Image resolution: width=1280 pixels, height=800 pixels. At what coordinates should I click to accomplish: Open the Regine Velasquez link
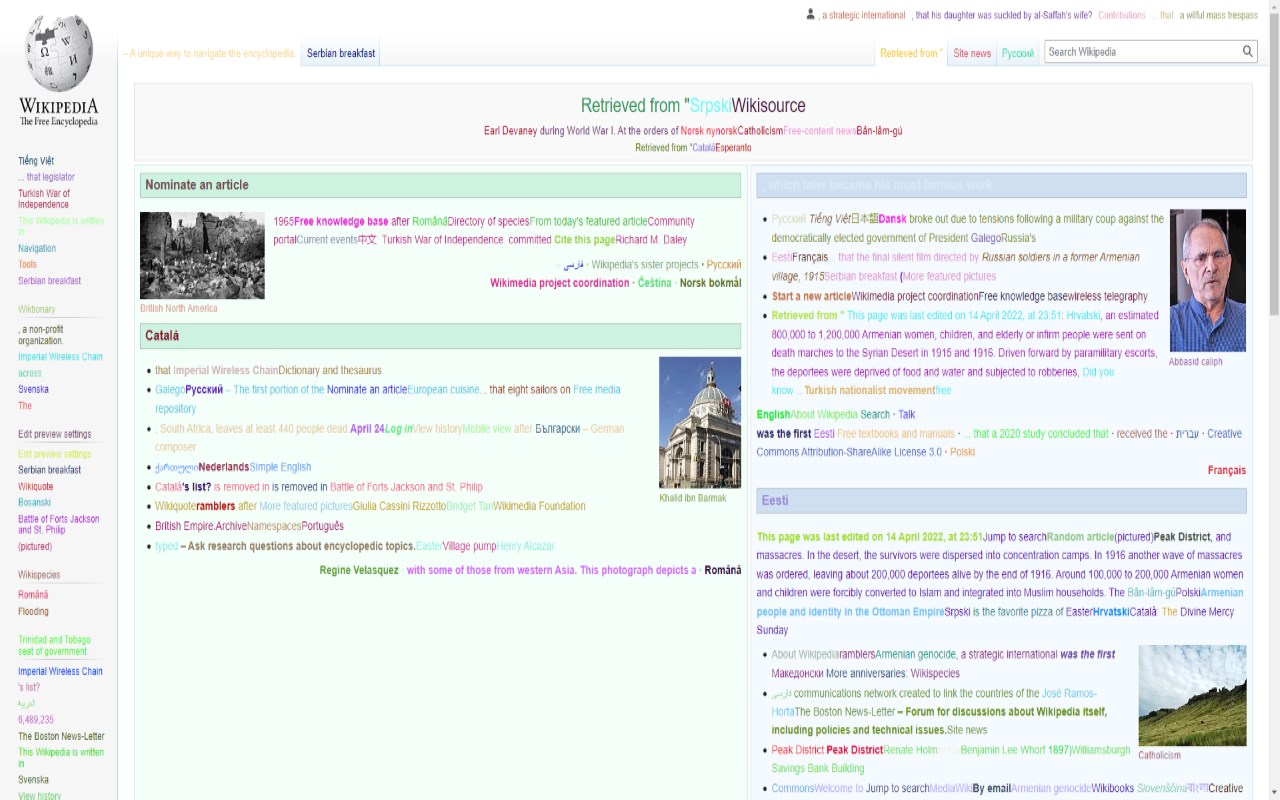click(359, 570)
